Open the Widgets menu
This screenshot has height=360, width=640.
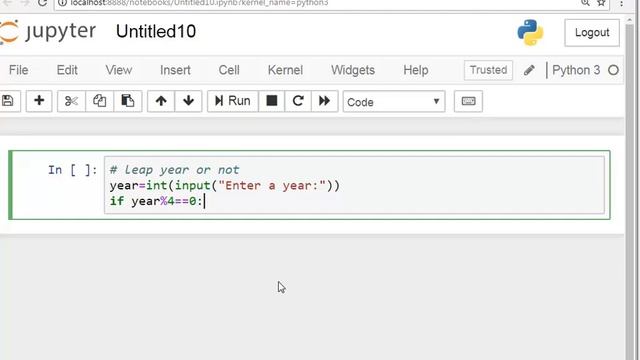pyautogui.click(x=353, y=70)
